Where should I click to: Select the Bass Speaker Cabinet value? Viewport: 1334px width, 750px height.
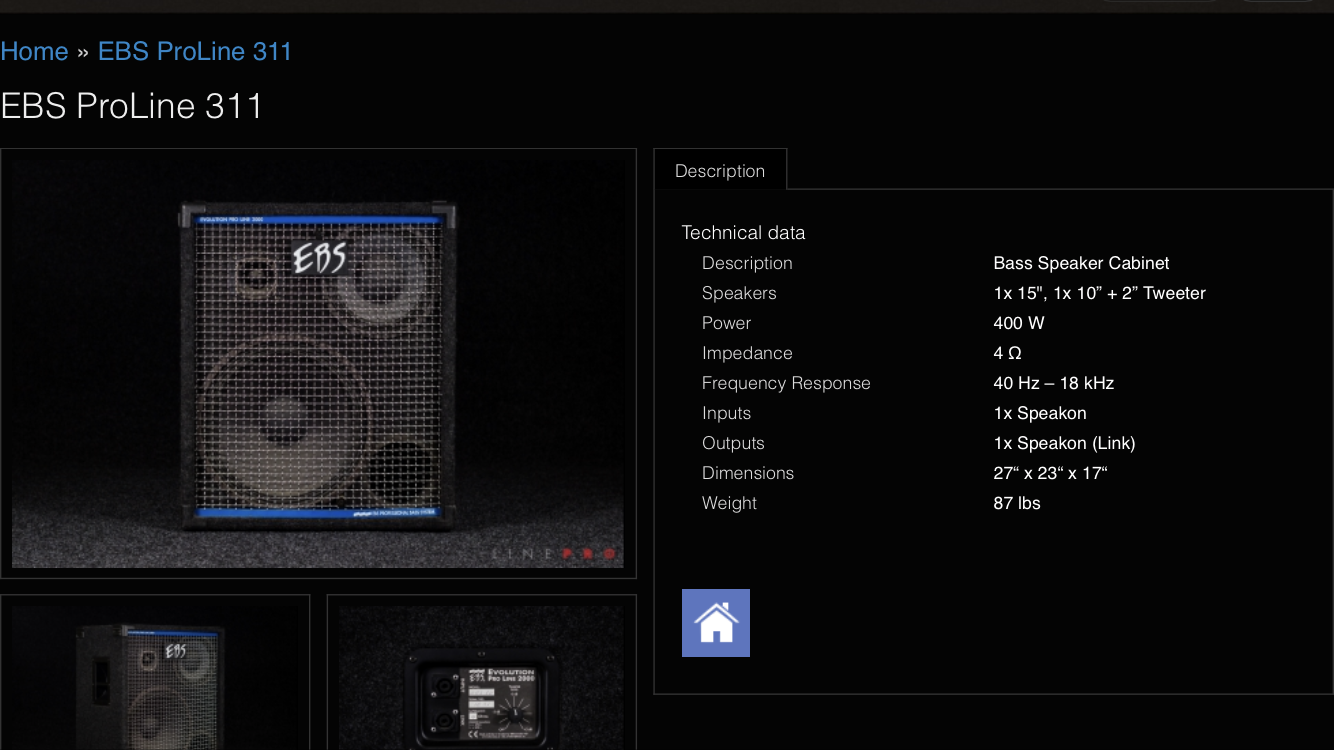pyautogui.click(x=1081, y=263)
